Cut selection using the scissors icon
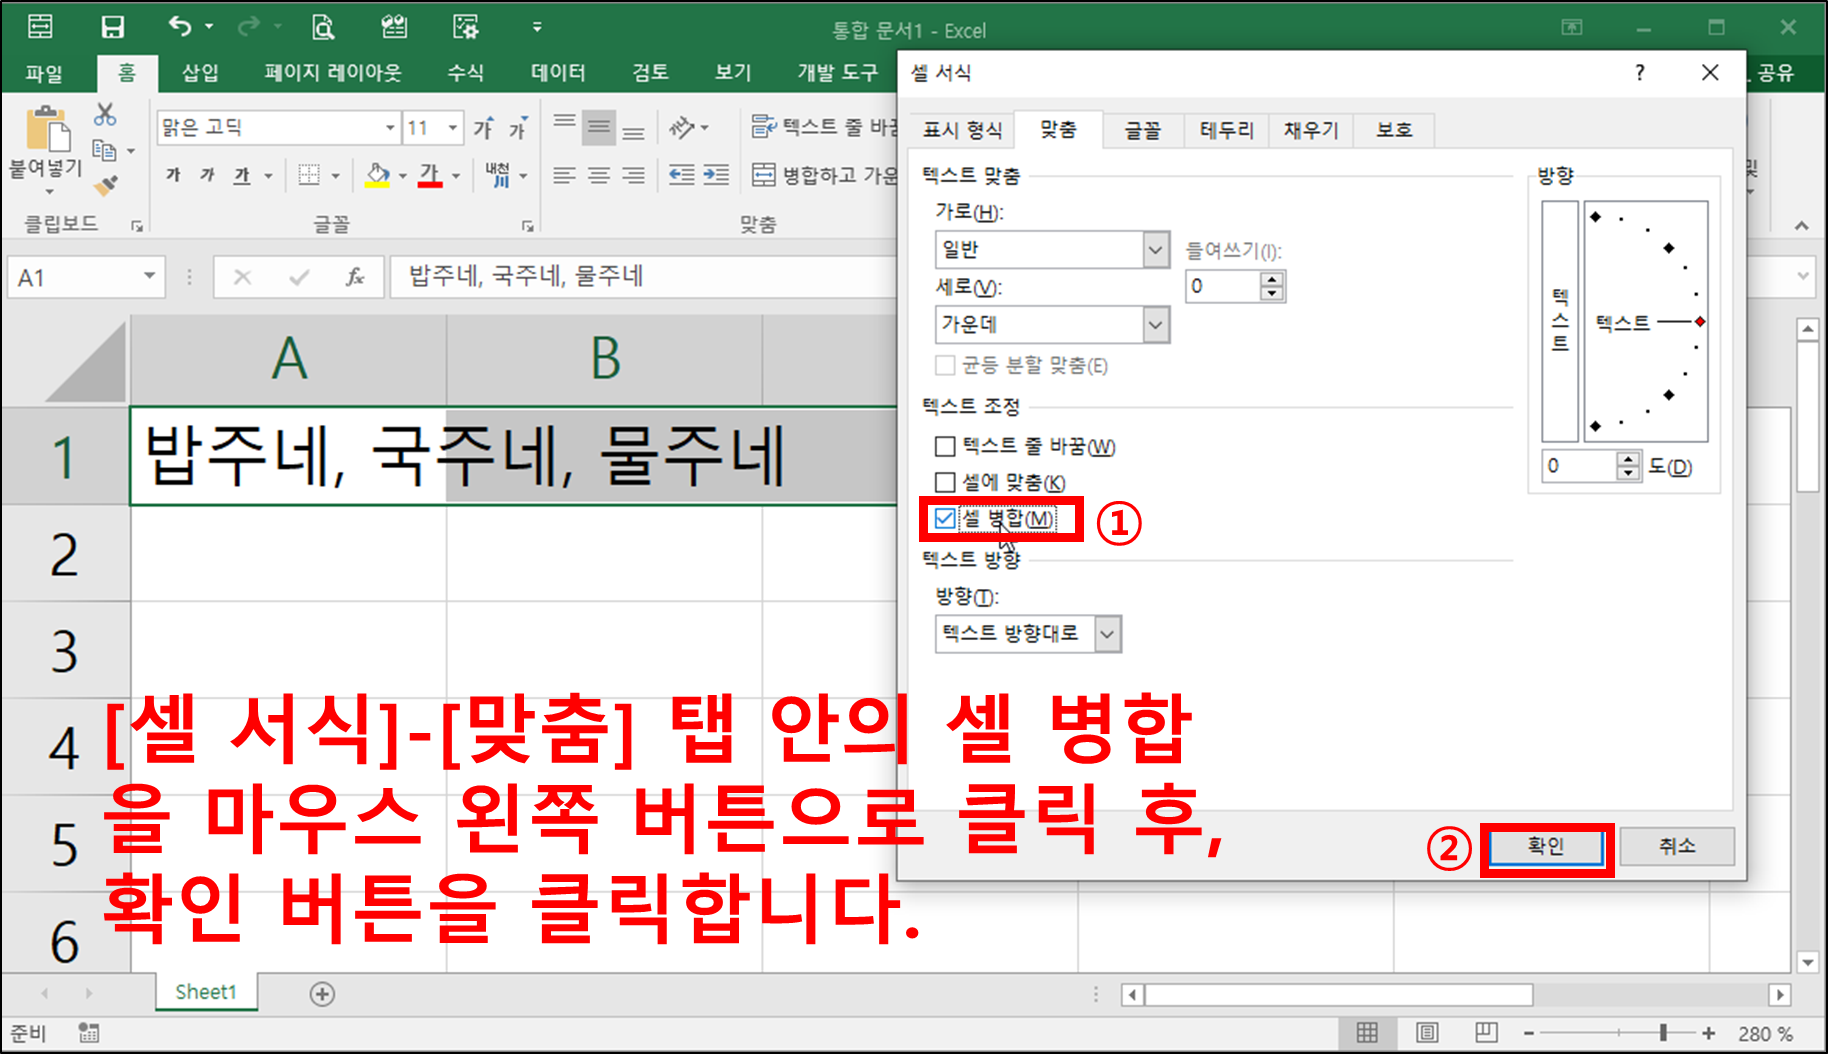The height and width of the screenshot is (1054, 1828). pyautogui.click(x=104, y=115)
